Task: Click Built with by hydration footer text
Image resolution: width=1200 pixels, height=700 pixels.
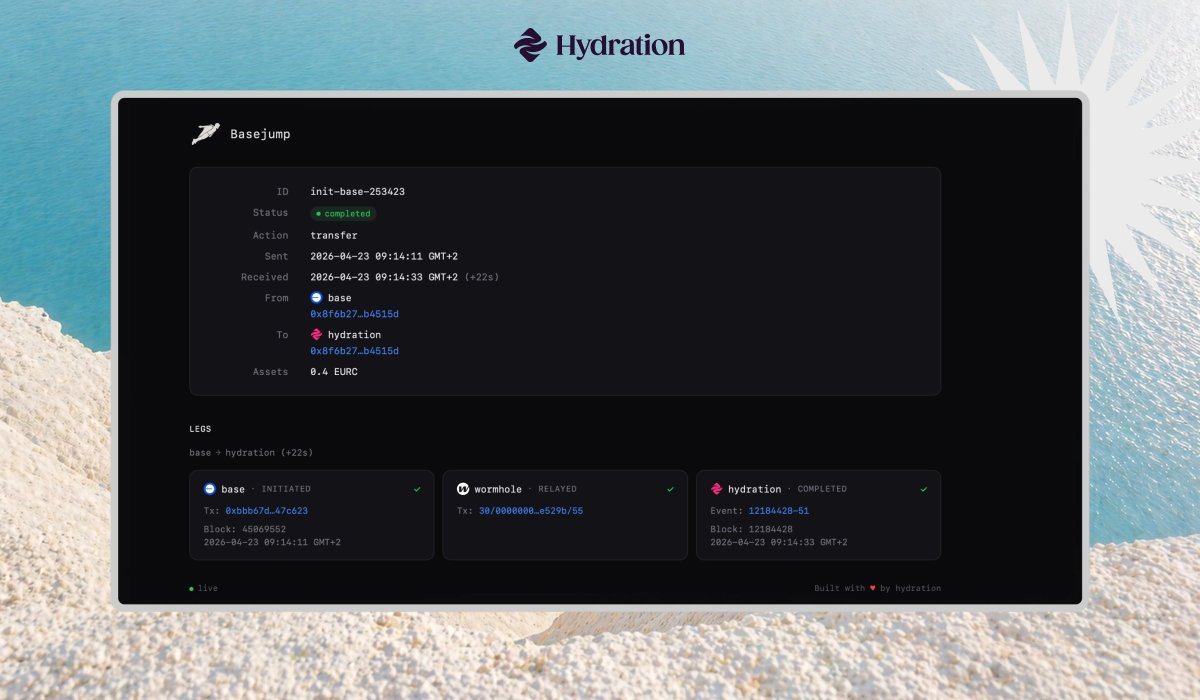Action: pyautogui.click(x=878, y=589)
